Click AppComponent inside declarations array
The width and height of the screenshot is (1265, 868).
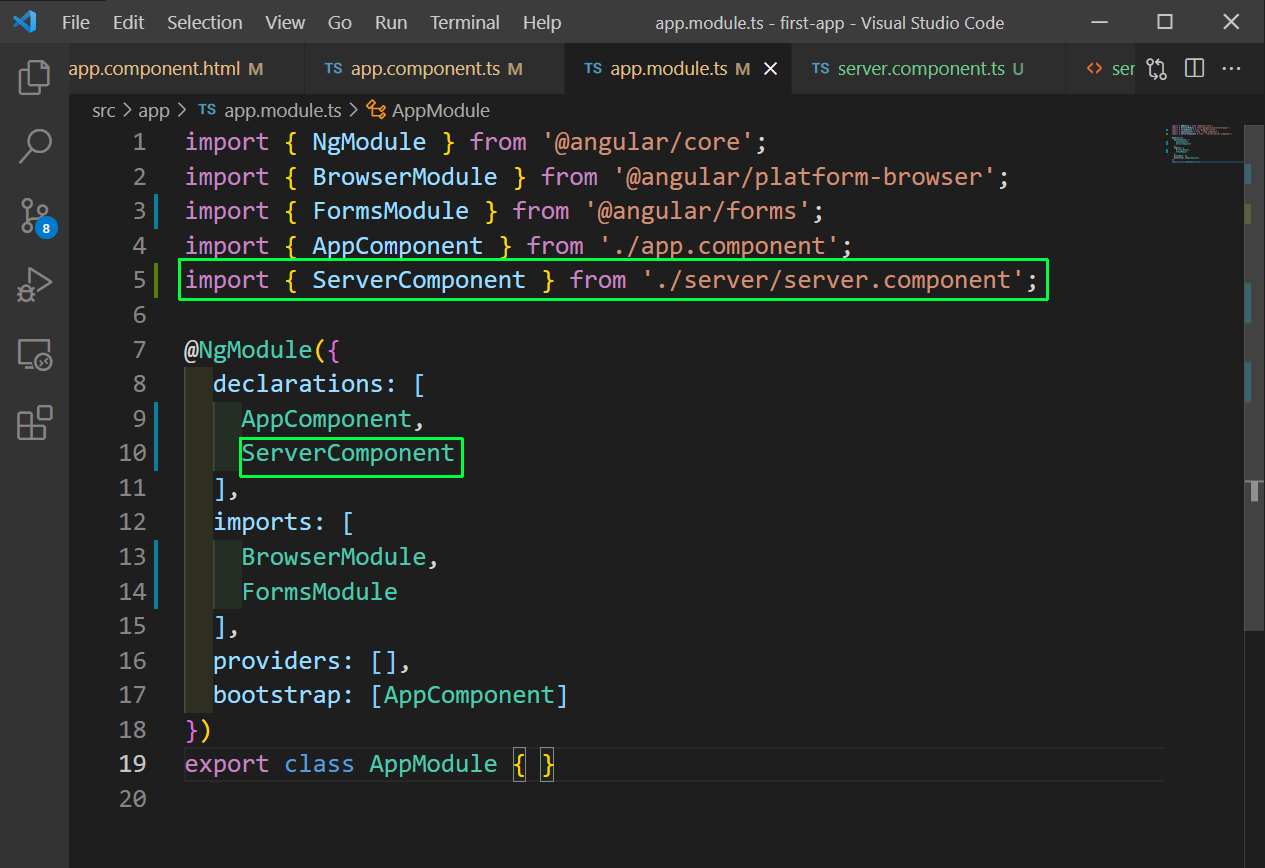click(326, 418)
